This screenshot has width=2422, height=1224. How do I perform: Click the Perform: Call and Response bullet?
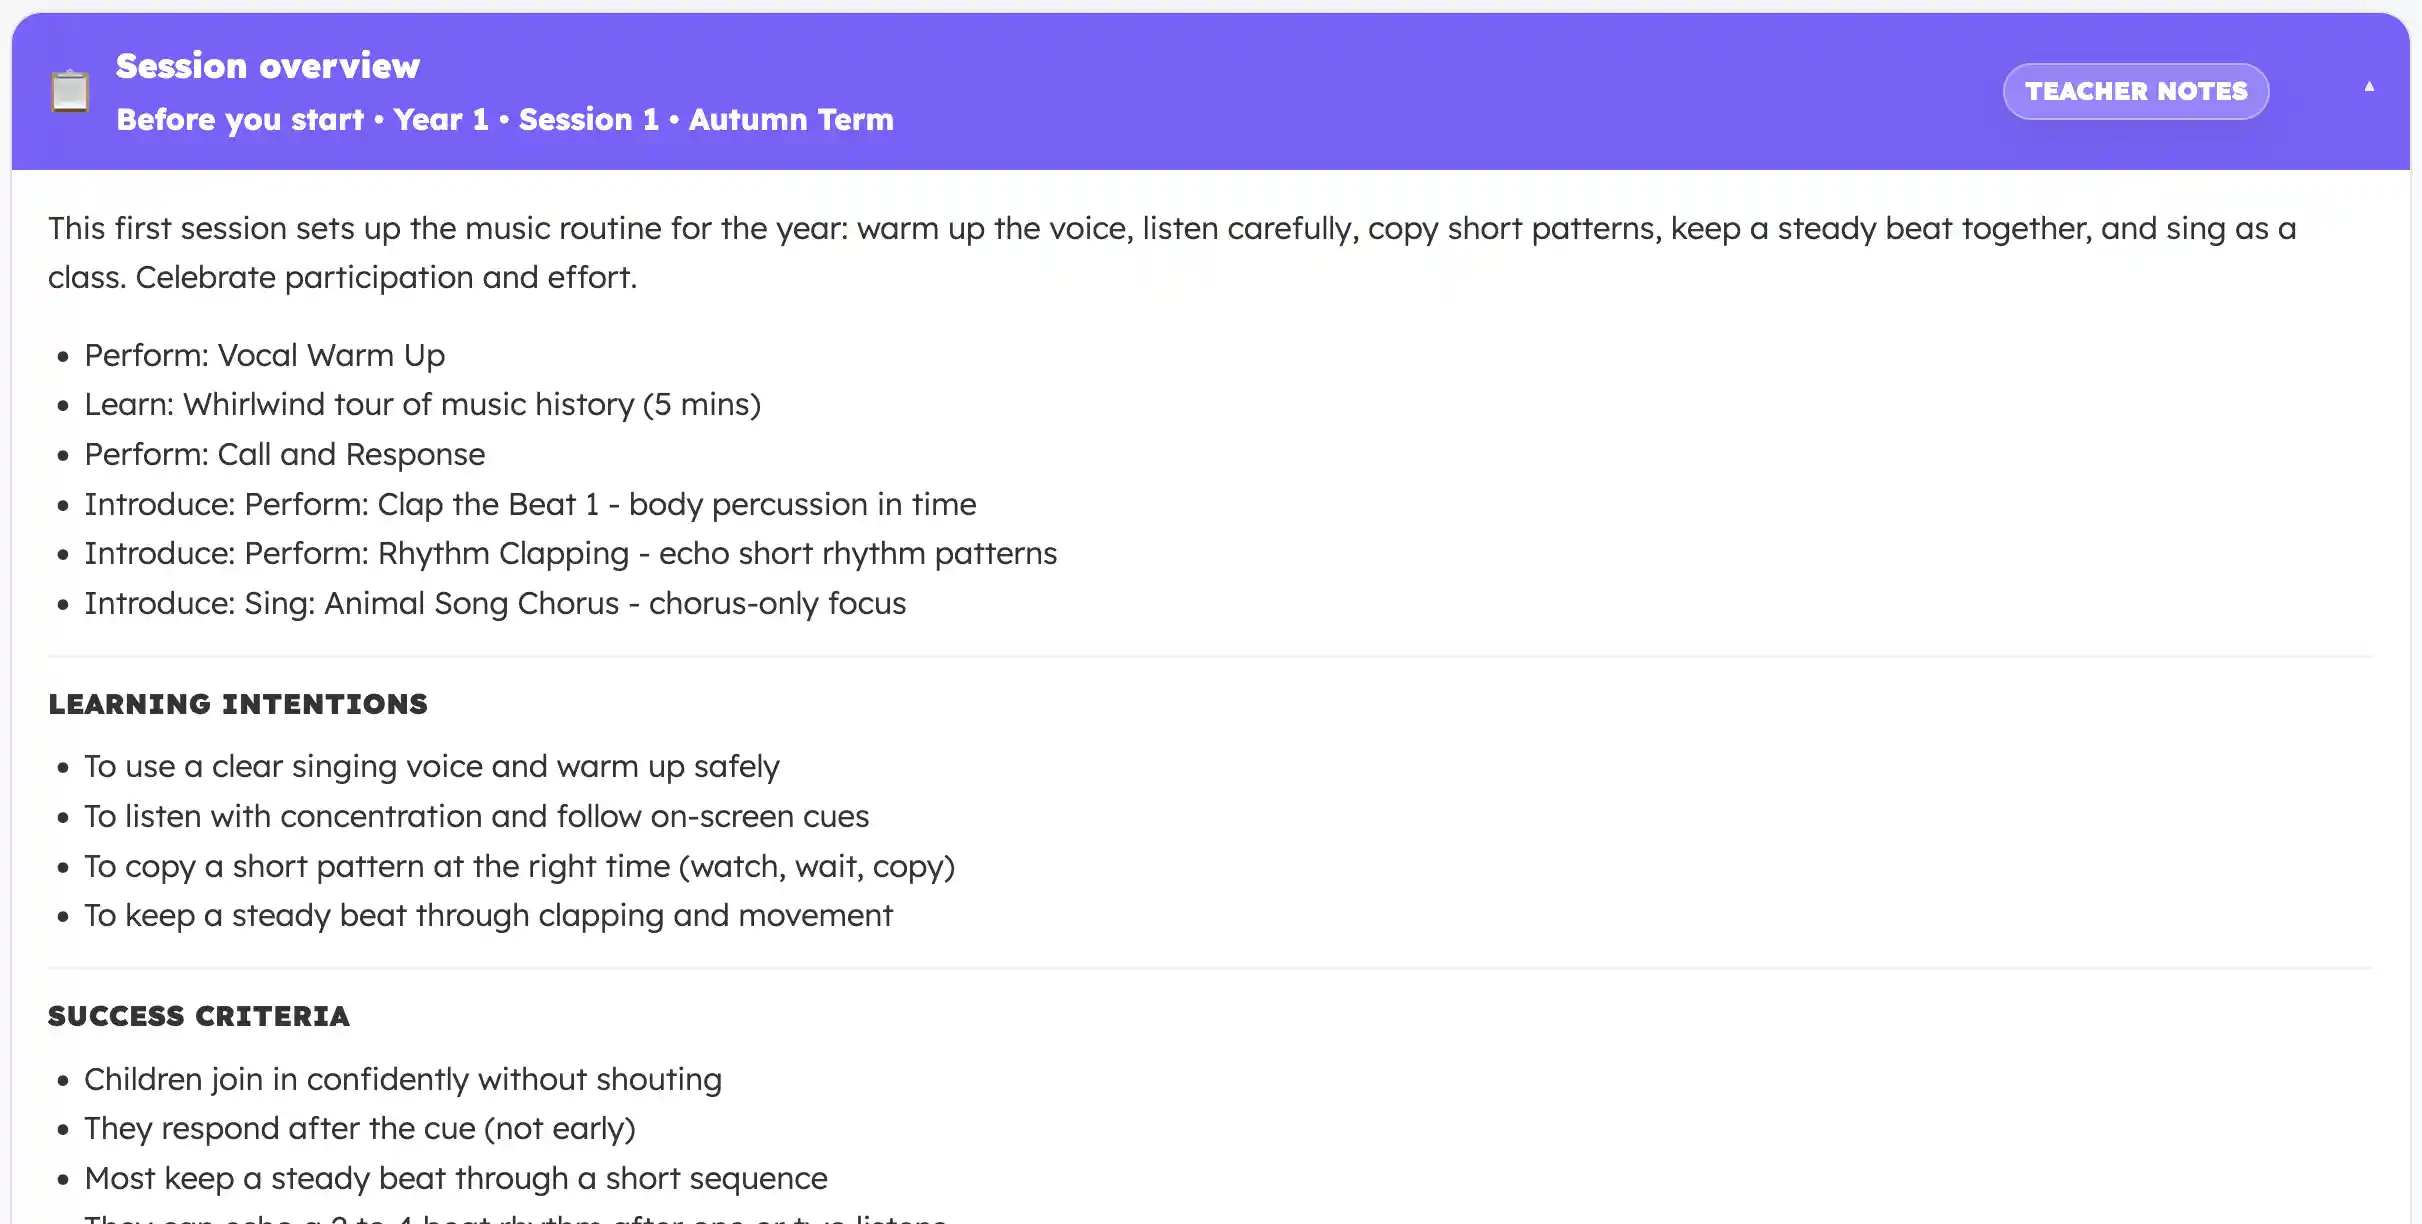(284, 453)
